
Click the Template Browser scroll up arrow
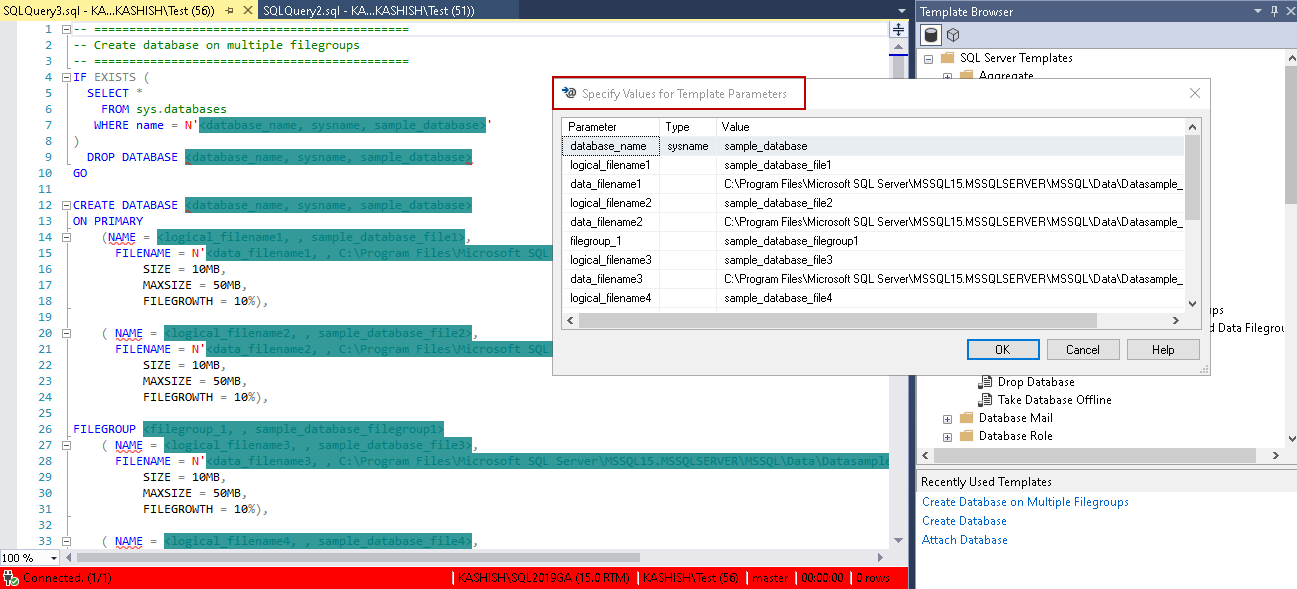(x=1290, y=58)
